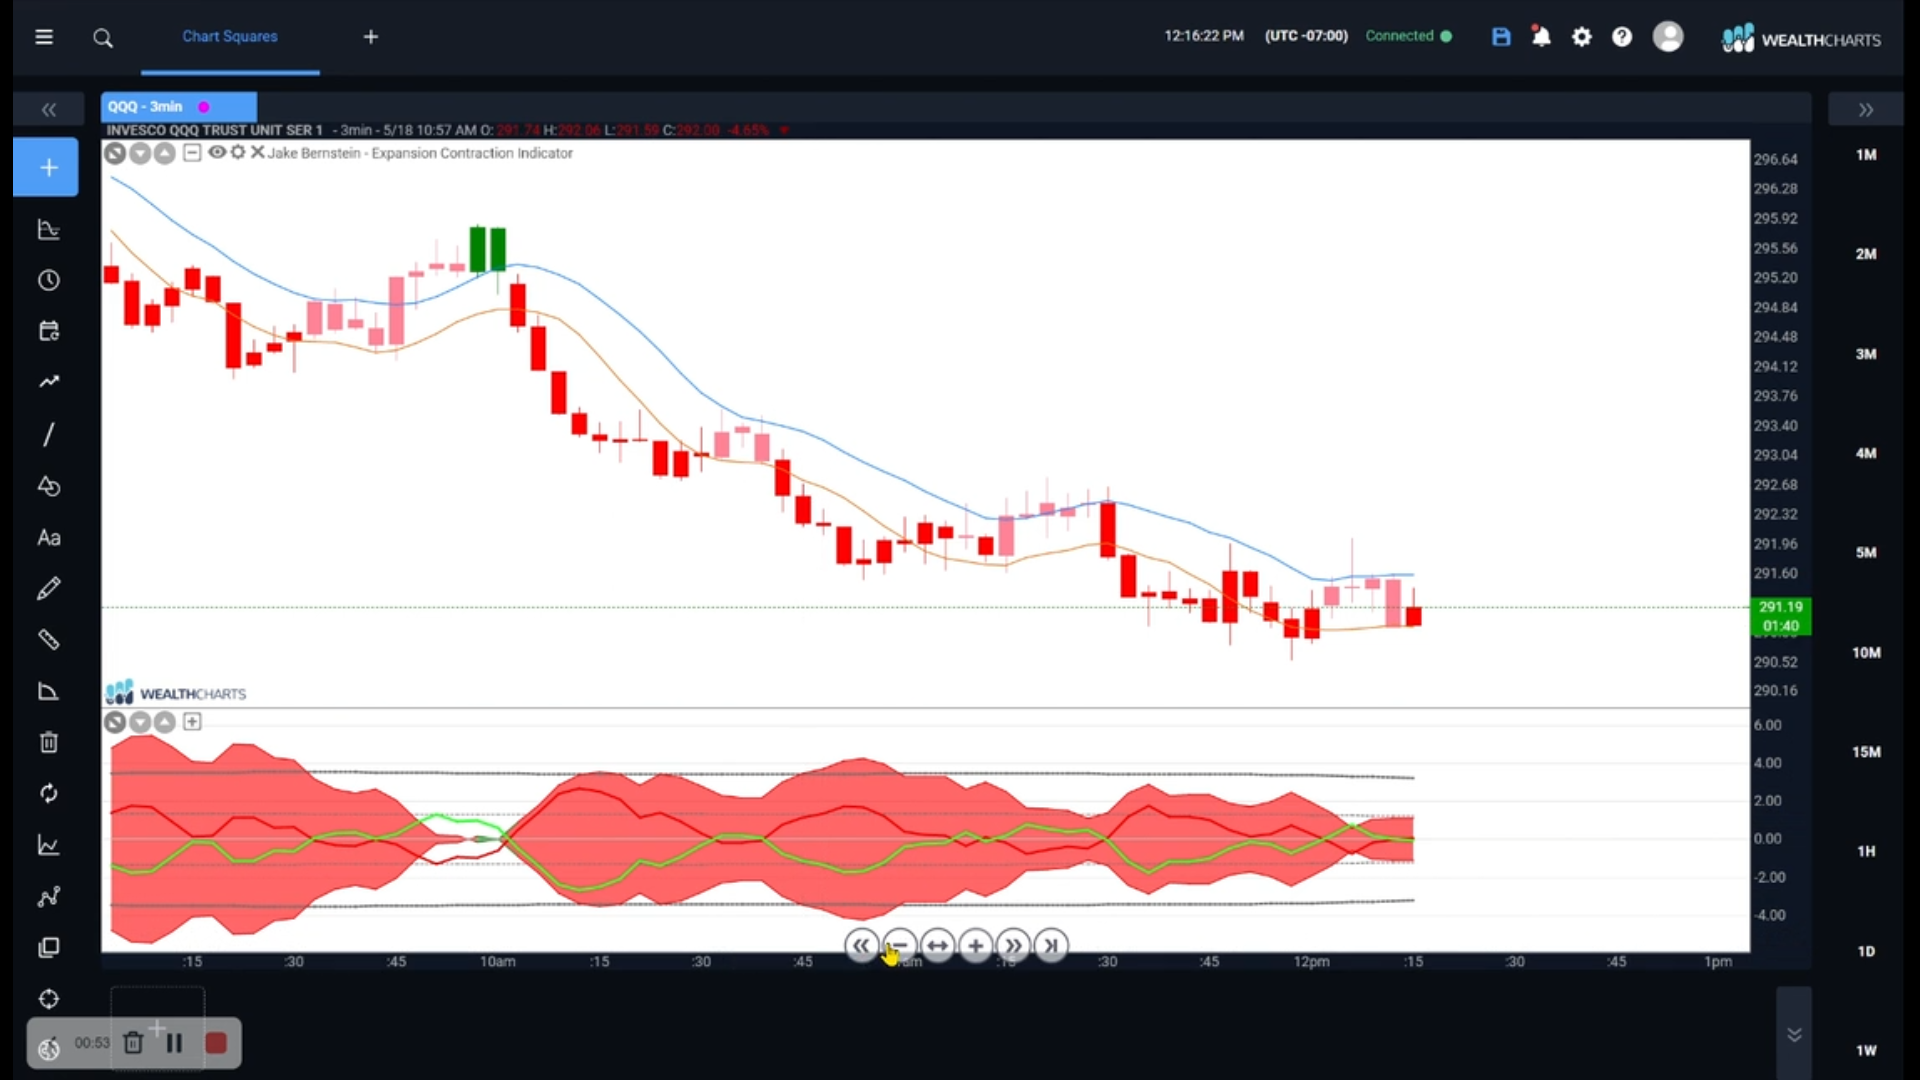This screenshot has height=1080, width=1920.
Task: Select the ruler measure tool
Action: (48, 640)
